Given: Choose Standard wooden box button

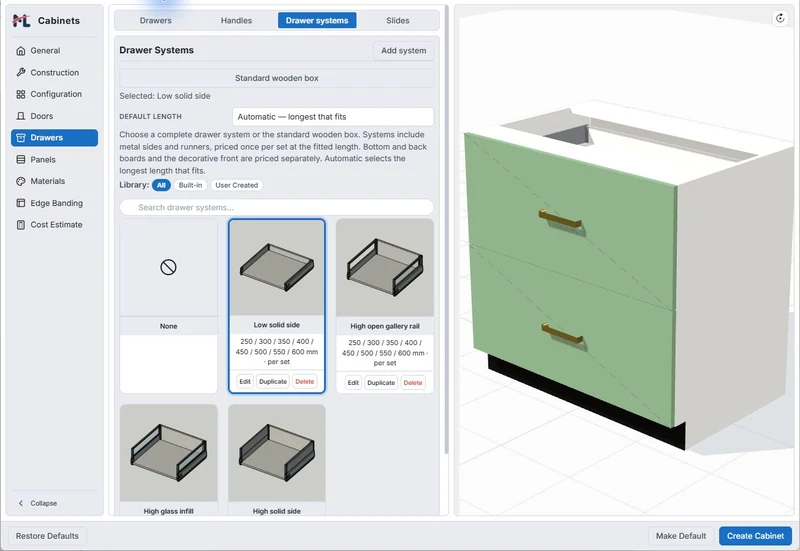Looking at the screenshot, I should pos(277,78).
